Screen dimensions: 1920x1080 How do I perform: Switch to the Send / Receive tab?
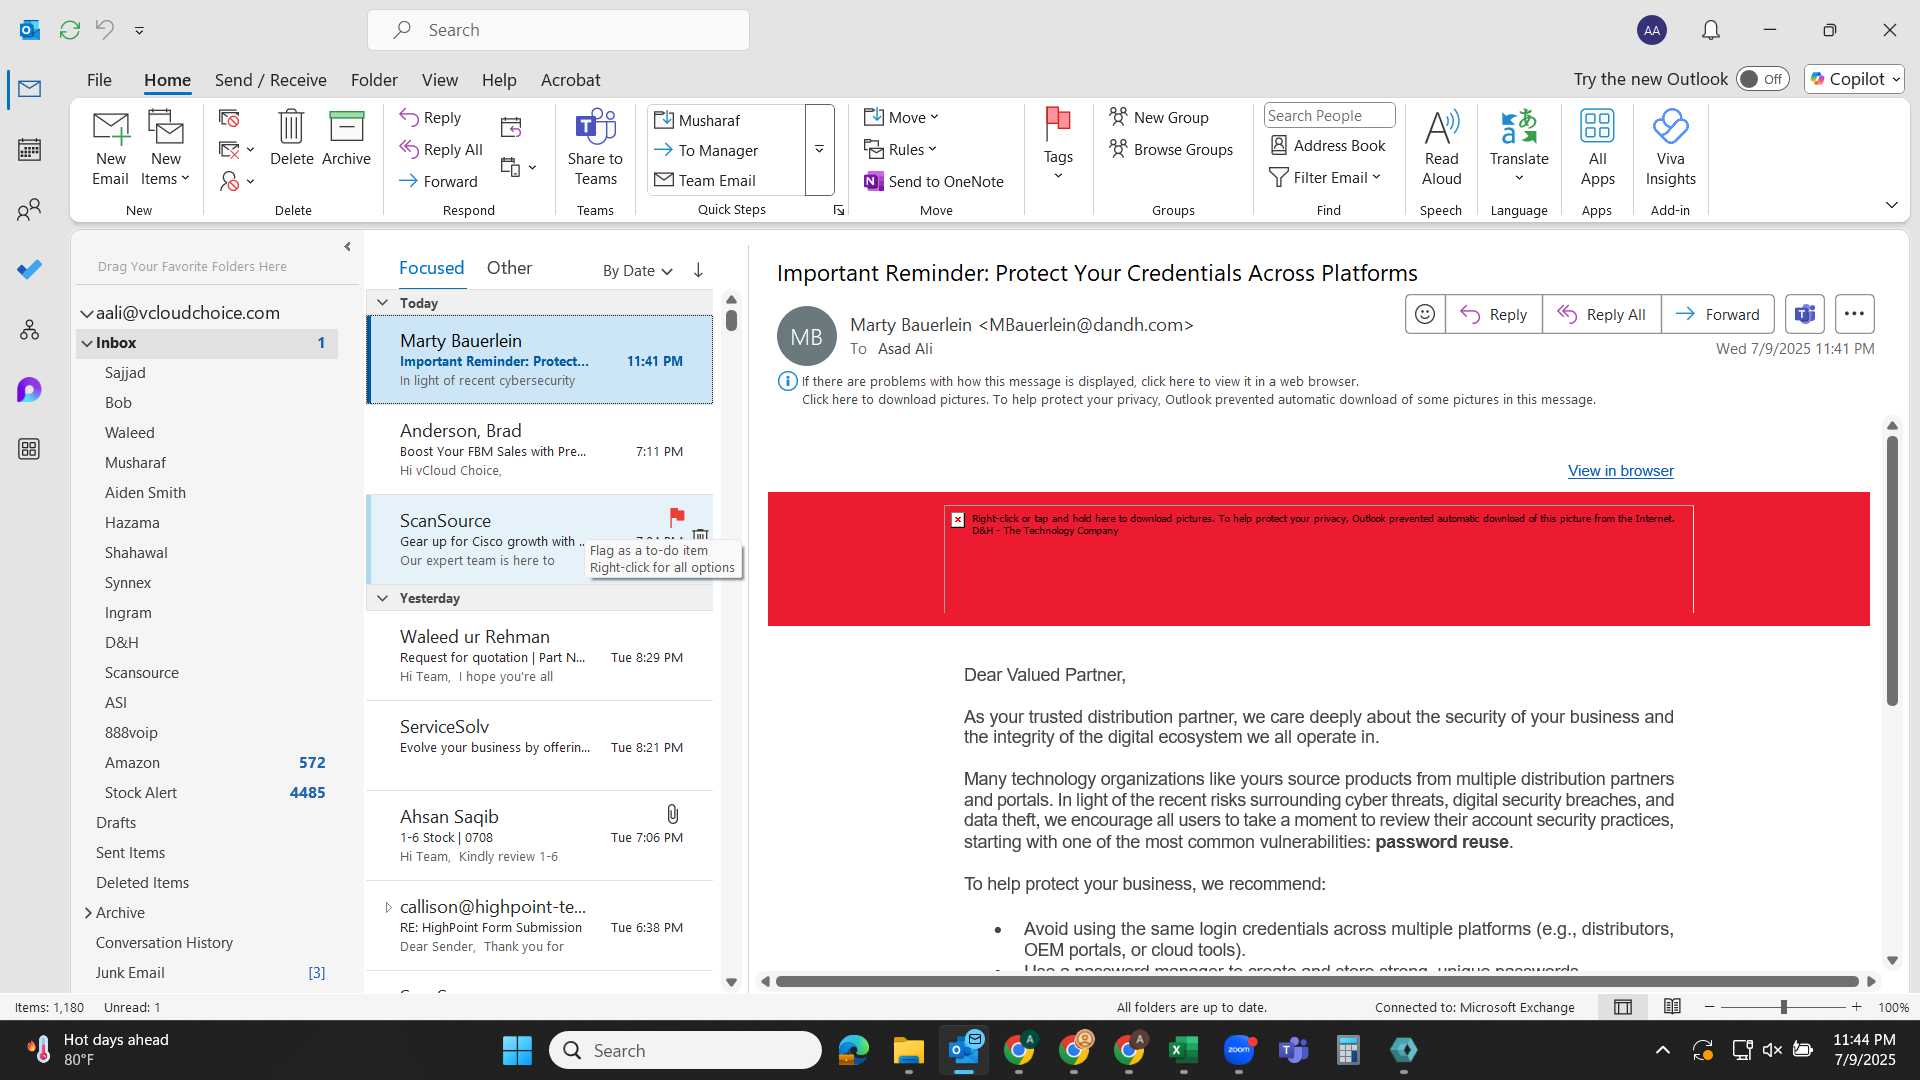pyautogui.click(x=270, y=80)
